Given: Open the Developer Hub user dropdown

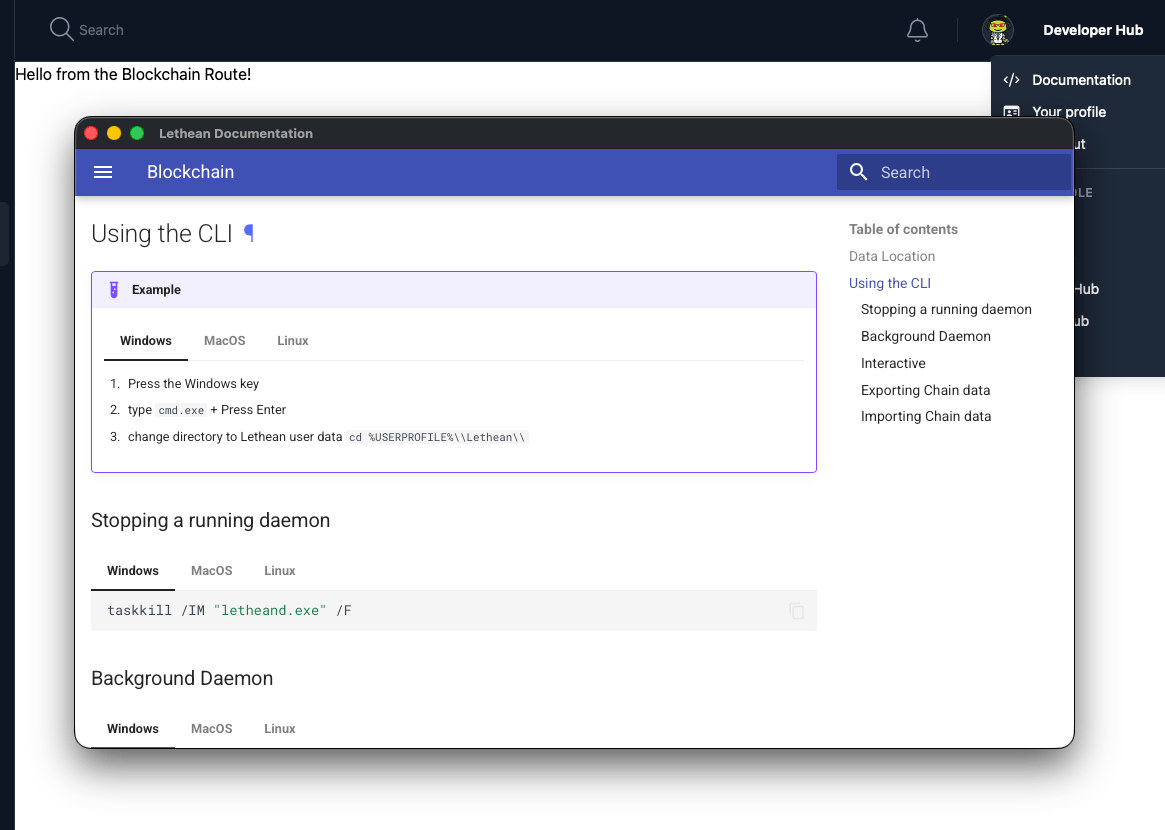Looking at the screenshot, I should [x=1092, y=30].
